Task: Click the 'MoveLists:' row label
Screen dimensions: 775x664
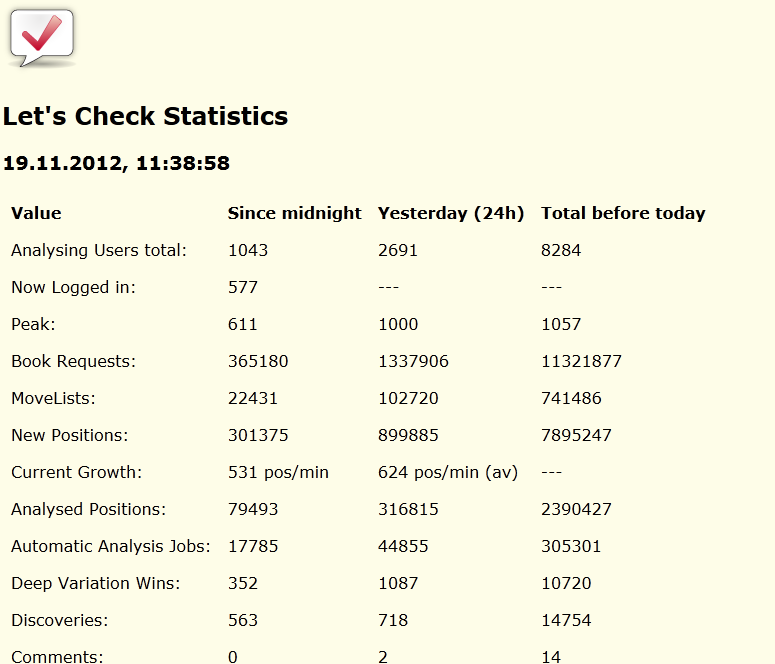Action: pyautogui.click(x=53, y=398)
